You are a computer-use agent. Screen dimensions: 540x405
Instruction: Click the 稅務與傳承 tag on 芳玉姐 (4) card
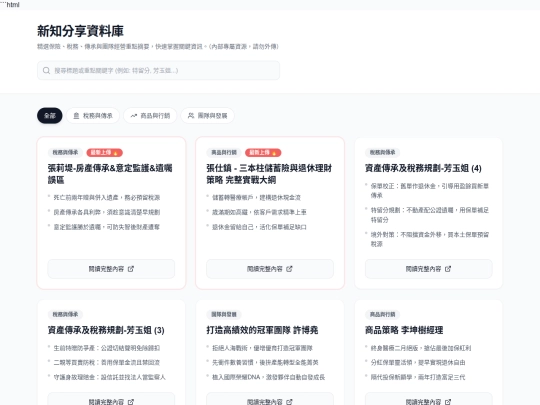[383, 152]
